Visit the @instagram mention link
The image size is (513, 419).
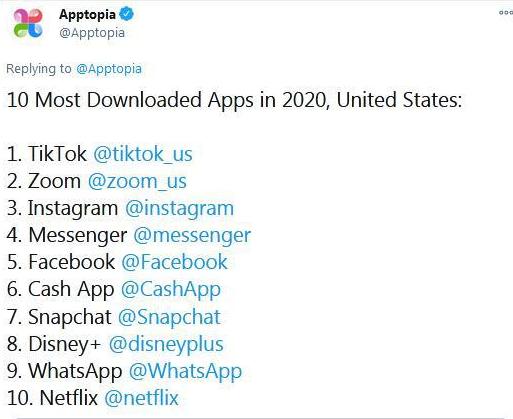coord(179,208)
